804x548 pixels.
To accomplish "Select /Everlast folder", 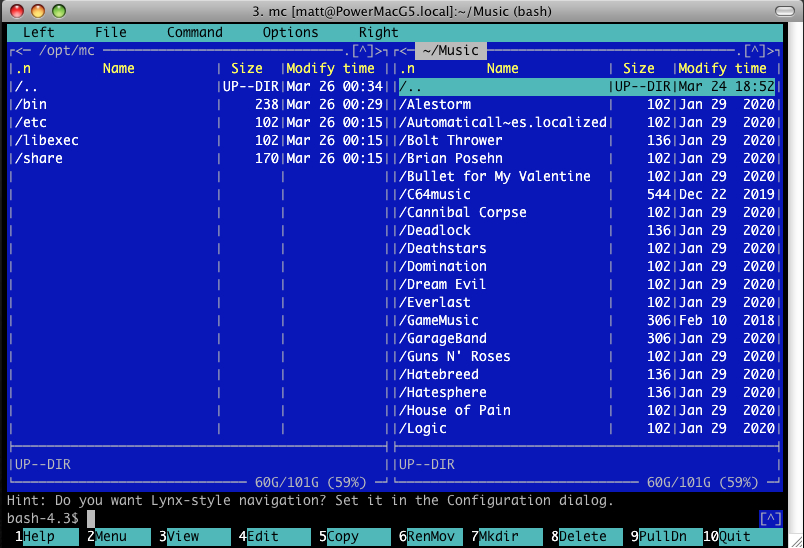I will [587, 302].
